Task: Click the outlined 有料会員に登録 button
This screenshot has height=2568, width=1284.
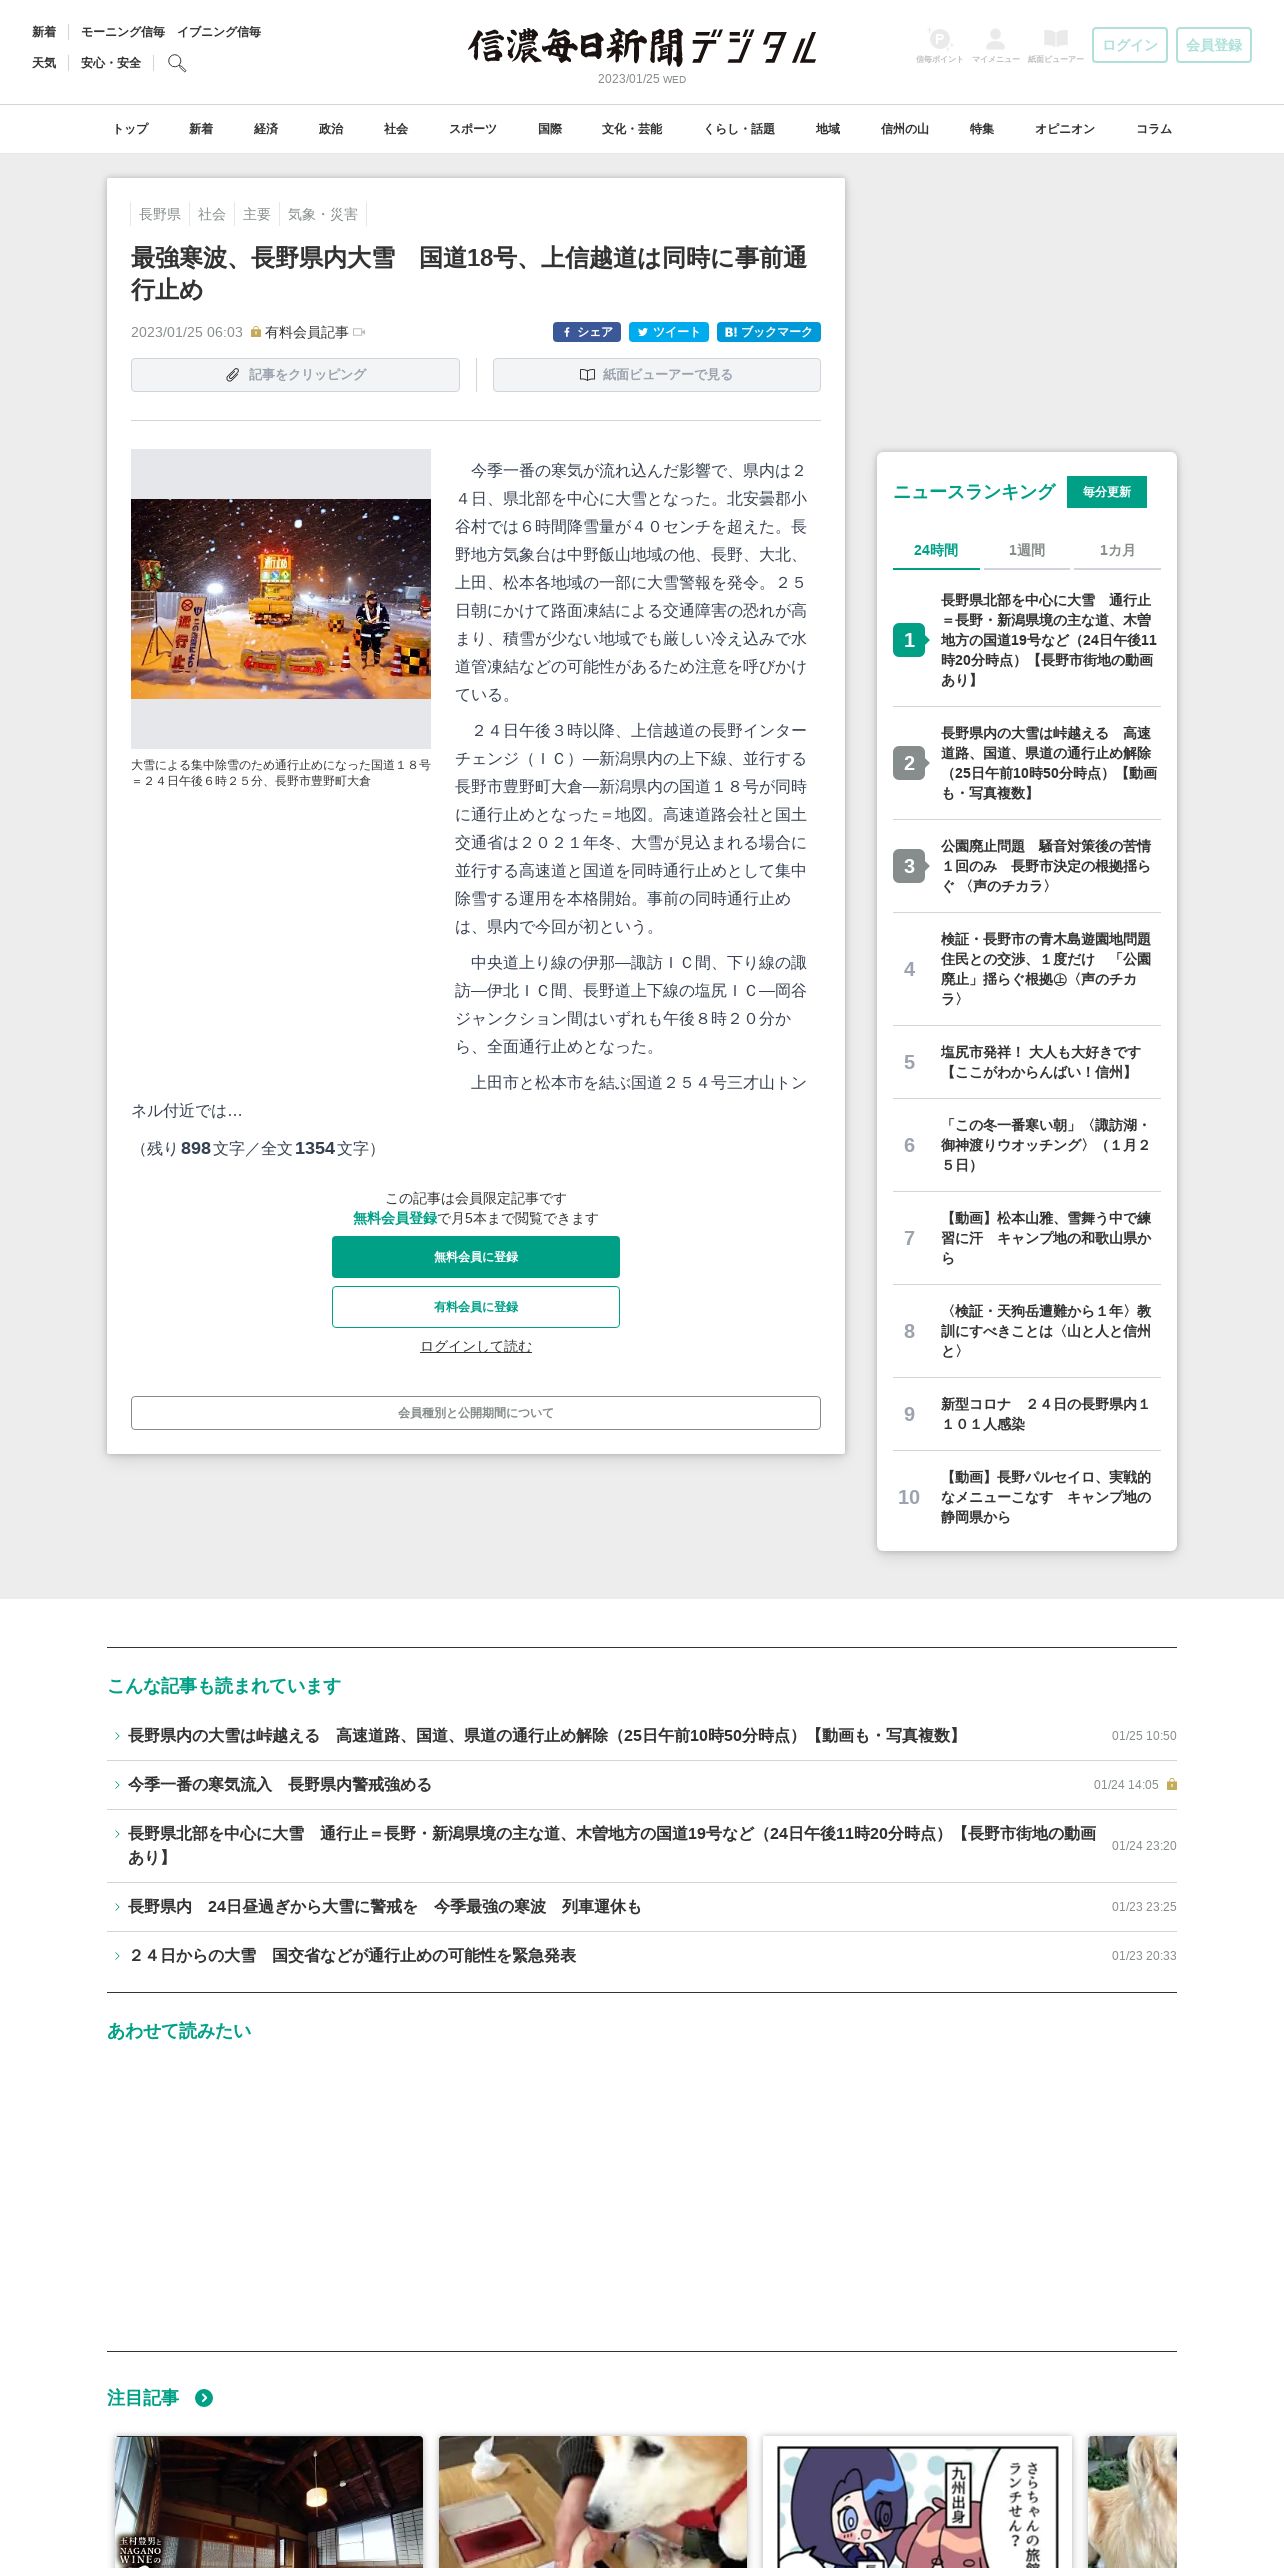Action: [476, 1307]
